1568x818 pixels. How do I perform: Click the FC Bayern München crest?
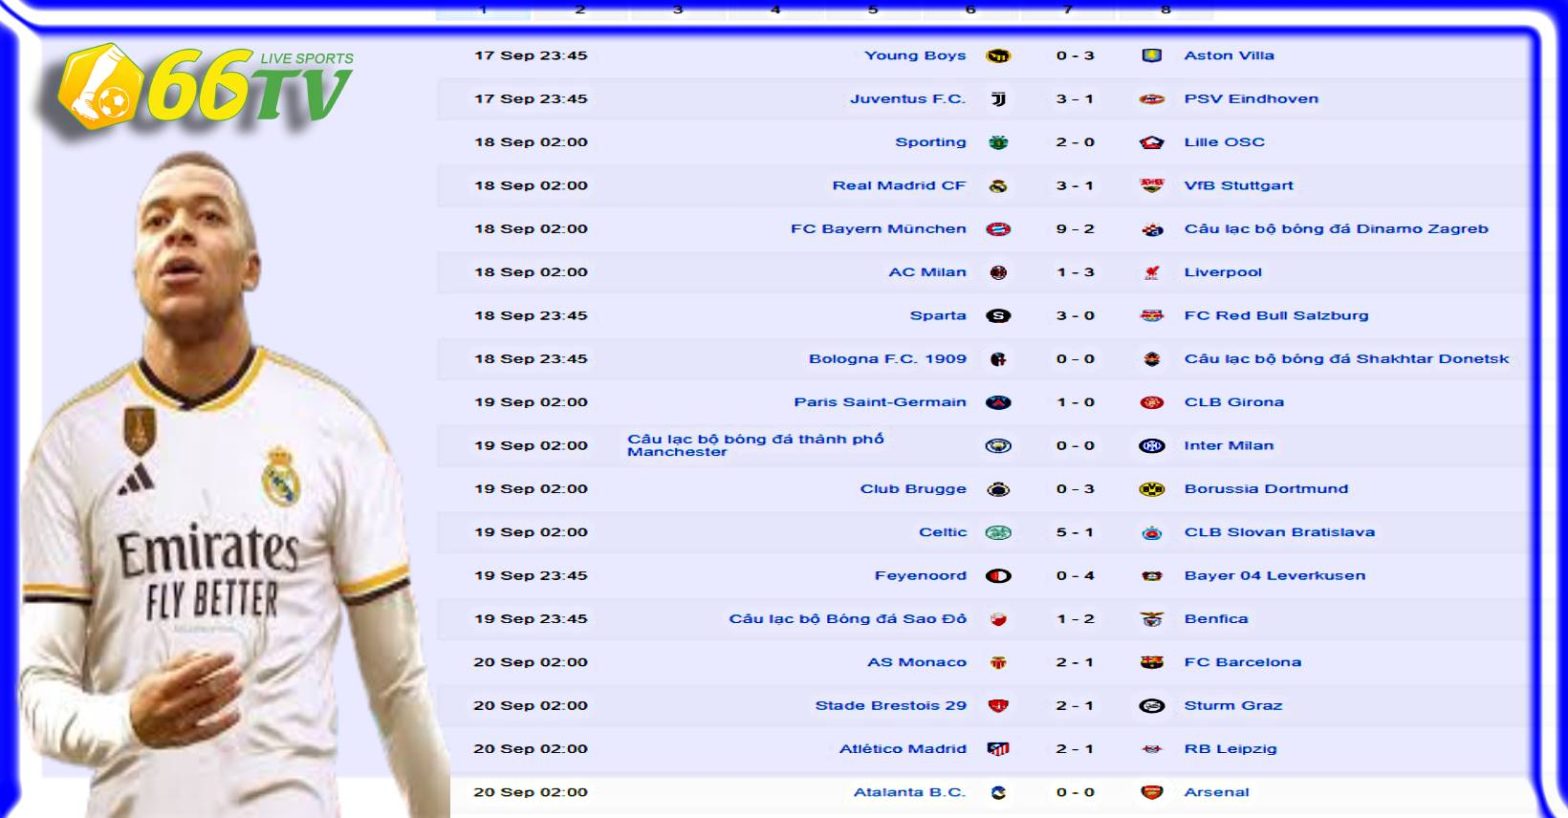pyautogui.click(x=998, y=229)
